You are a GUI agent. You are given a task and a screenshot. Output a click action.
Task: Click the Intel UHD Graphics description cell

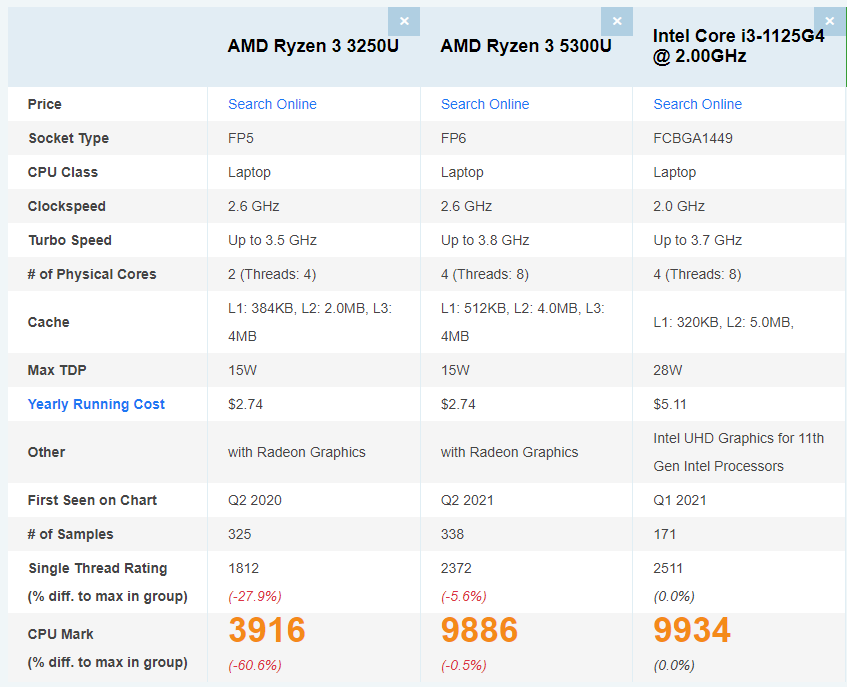[738, 452]
